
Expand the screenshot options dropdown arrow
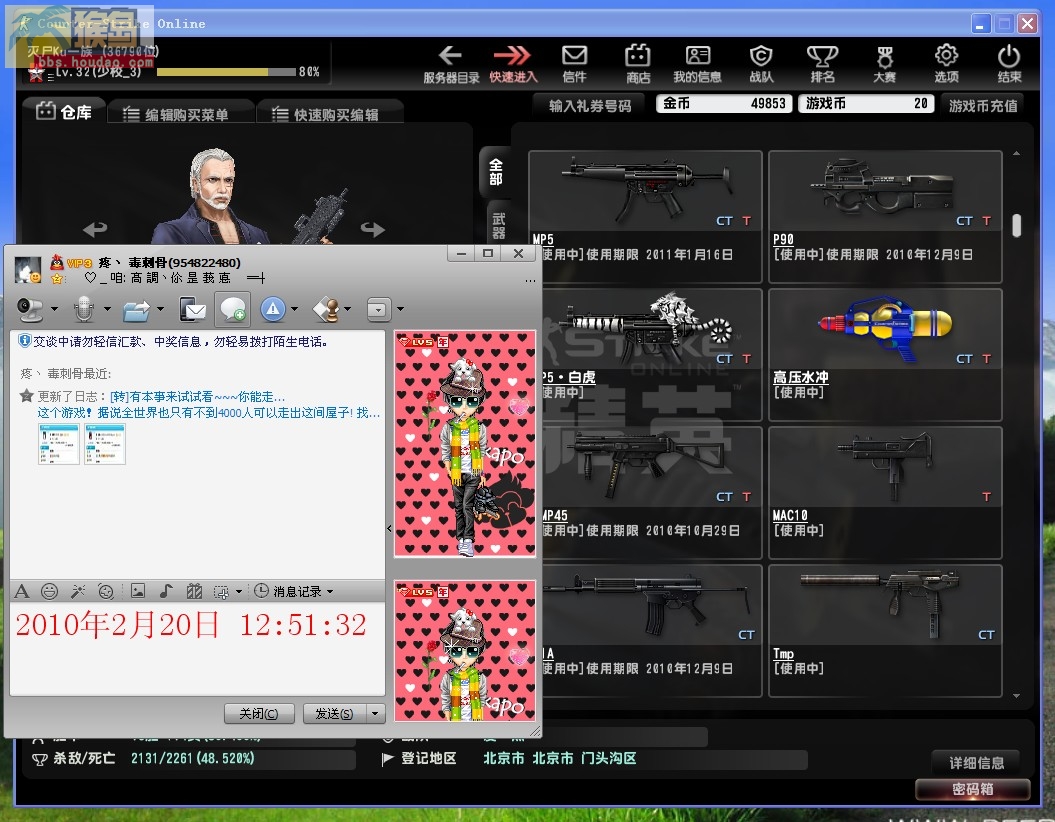click(239, 592)
